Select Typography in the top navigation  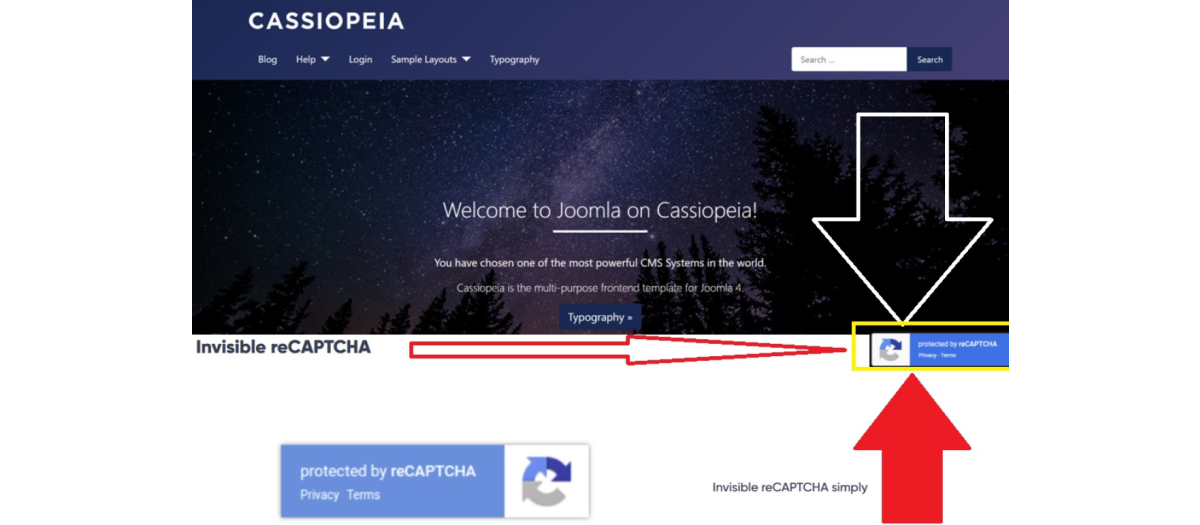click(514, 60)
